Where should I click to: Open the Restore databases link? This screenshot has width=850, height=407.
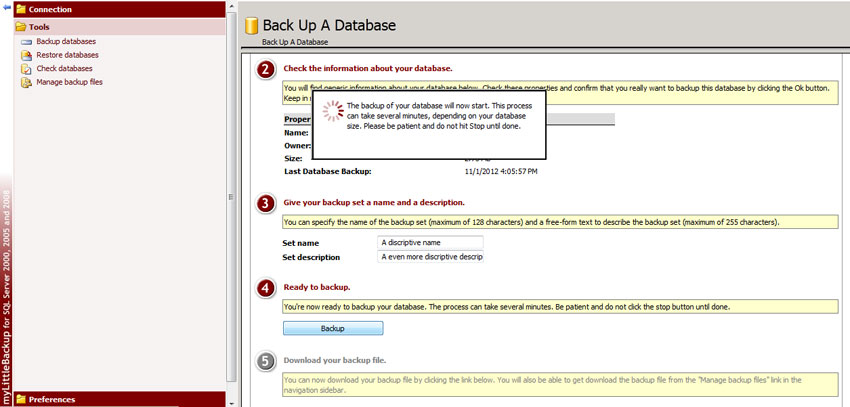(67, 55)
